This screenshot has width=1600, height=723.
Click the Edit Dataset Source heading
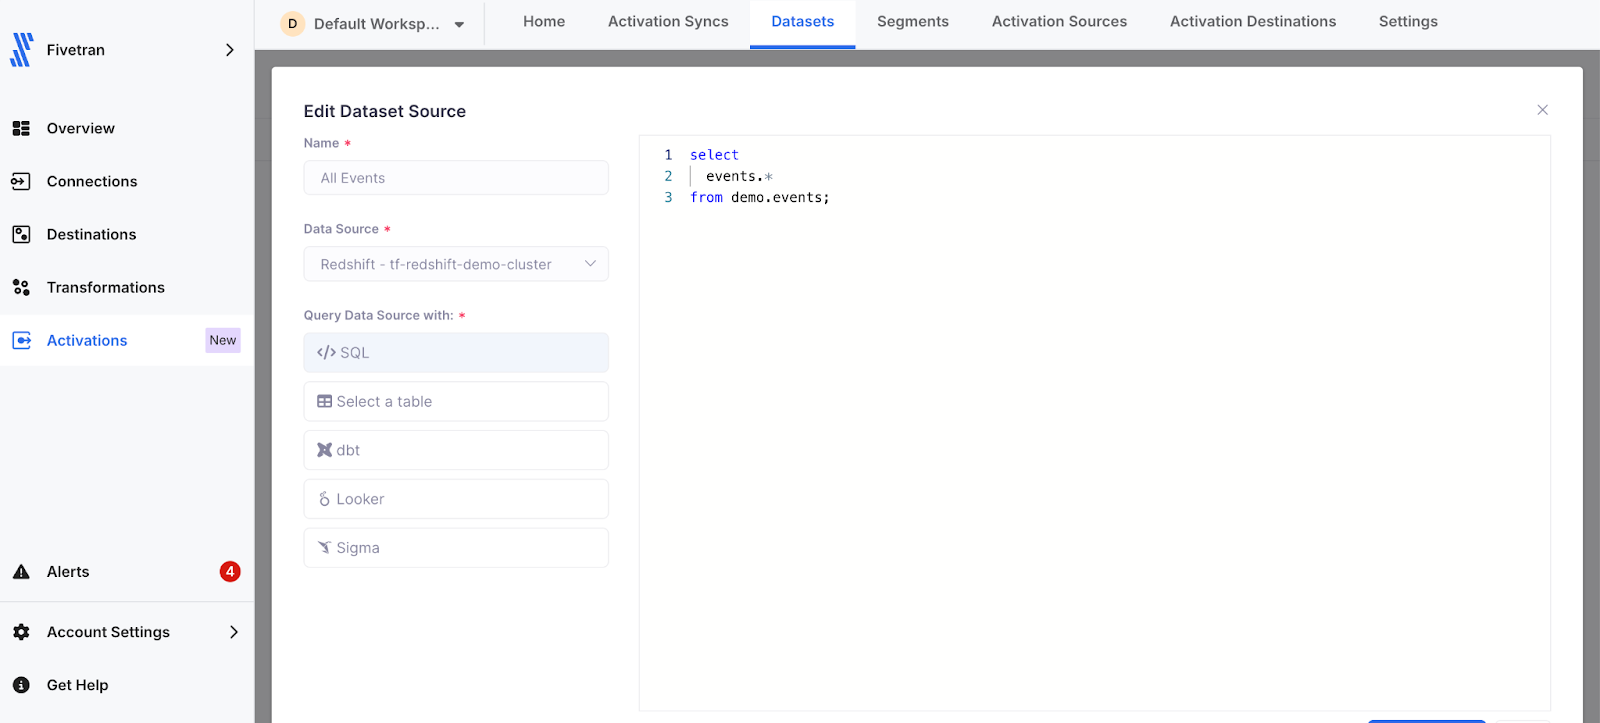click(385, 112)
